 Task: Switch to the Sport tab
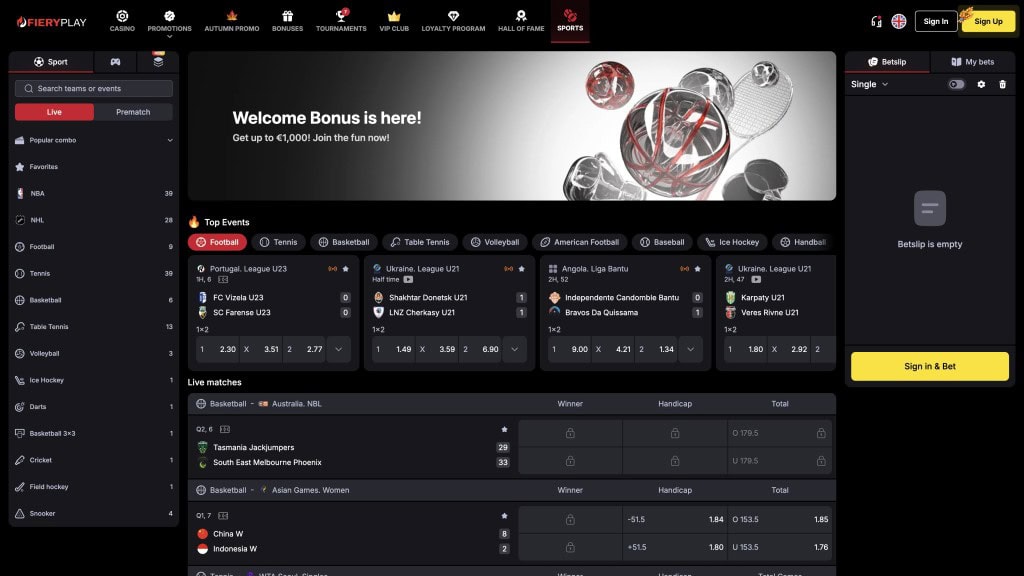click(51, 61)
